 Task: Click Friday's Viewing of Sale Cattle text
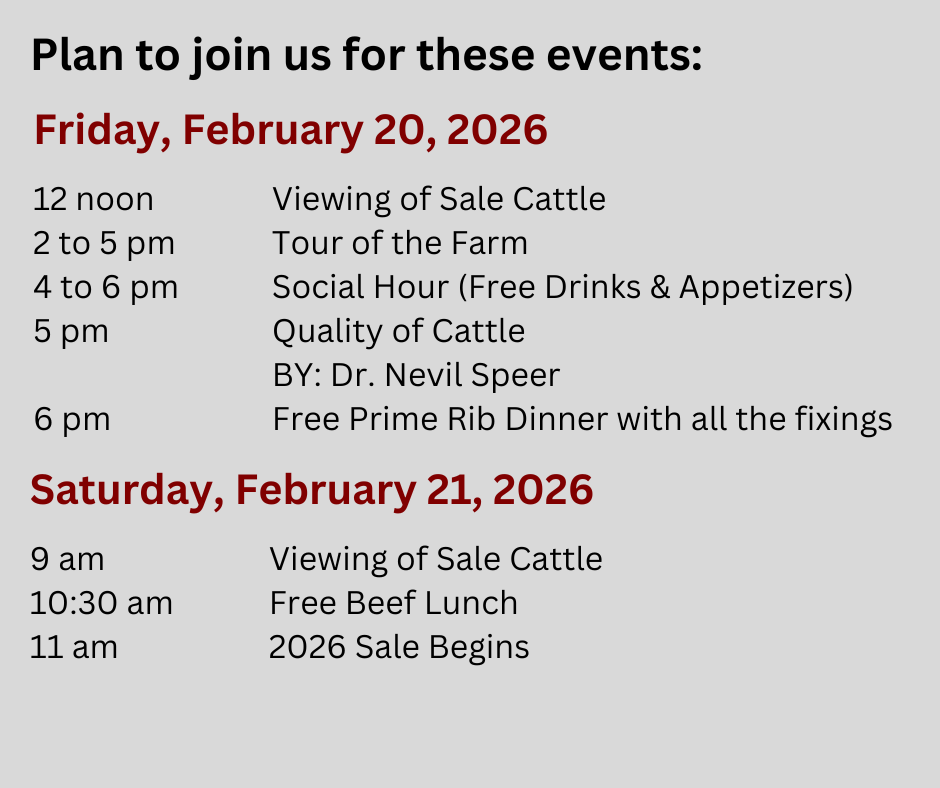[x=439, y=199]
